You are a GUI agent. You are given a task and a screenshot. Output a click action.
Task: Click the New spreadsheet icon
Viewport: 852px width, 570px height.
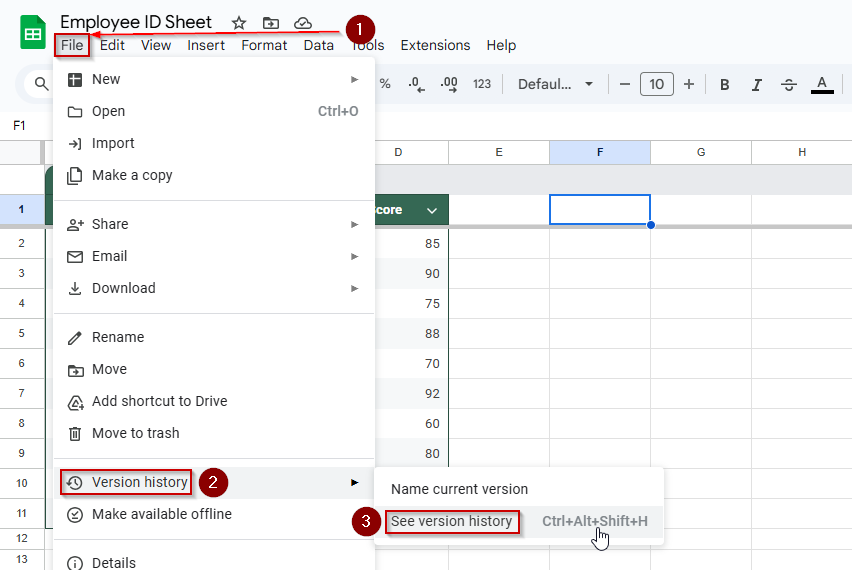click(x=75, y=80)
